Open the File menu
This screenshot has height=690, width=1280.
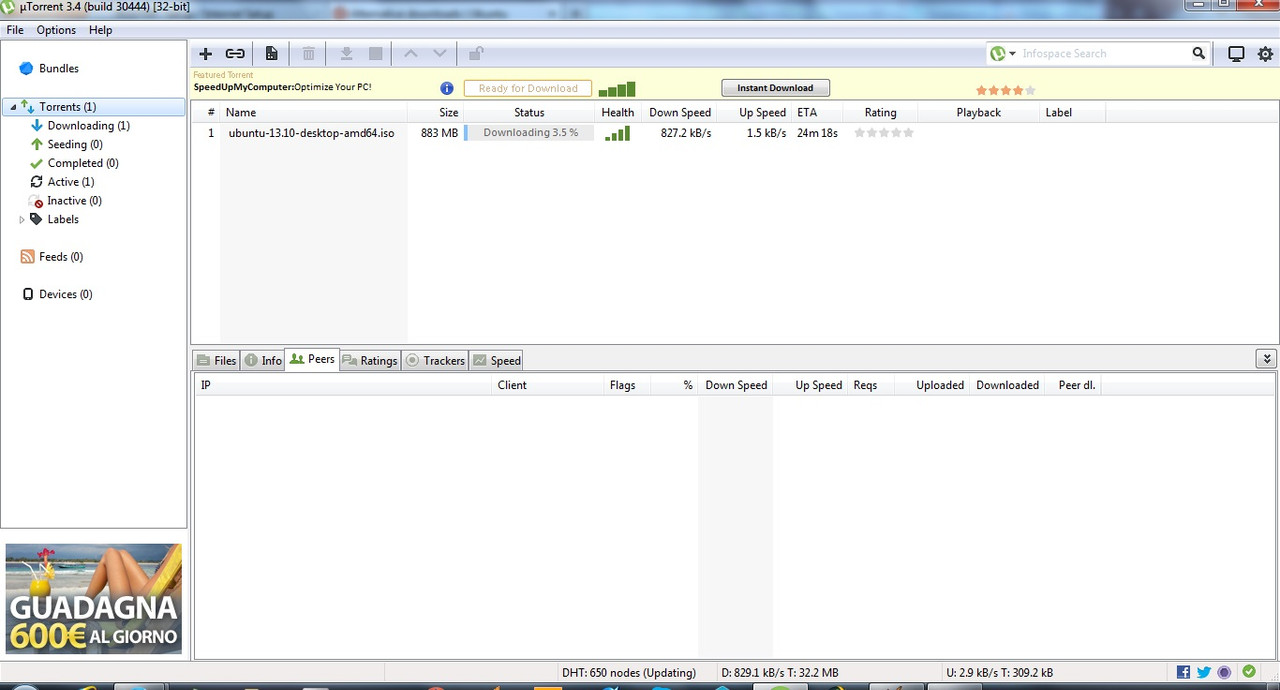[x=15, y=30]
